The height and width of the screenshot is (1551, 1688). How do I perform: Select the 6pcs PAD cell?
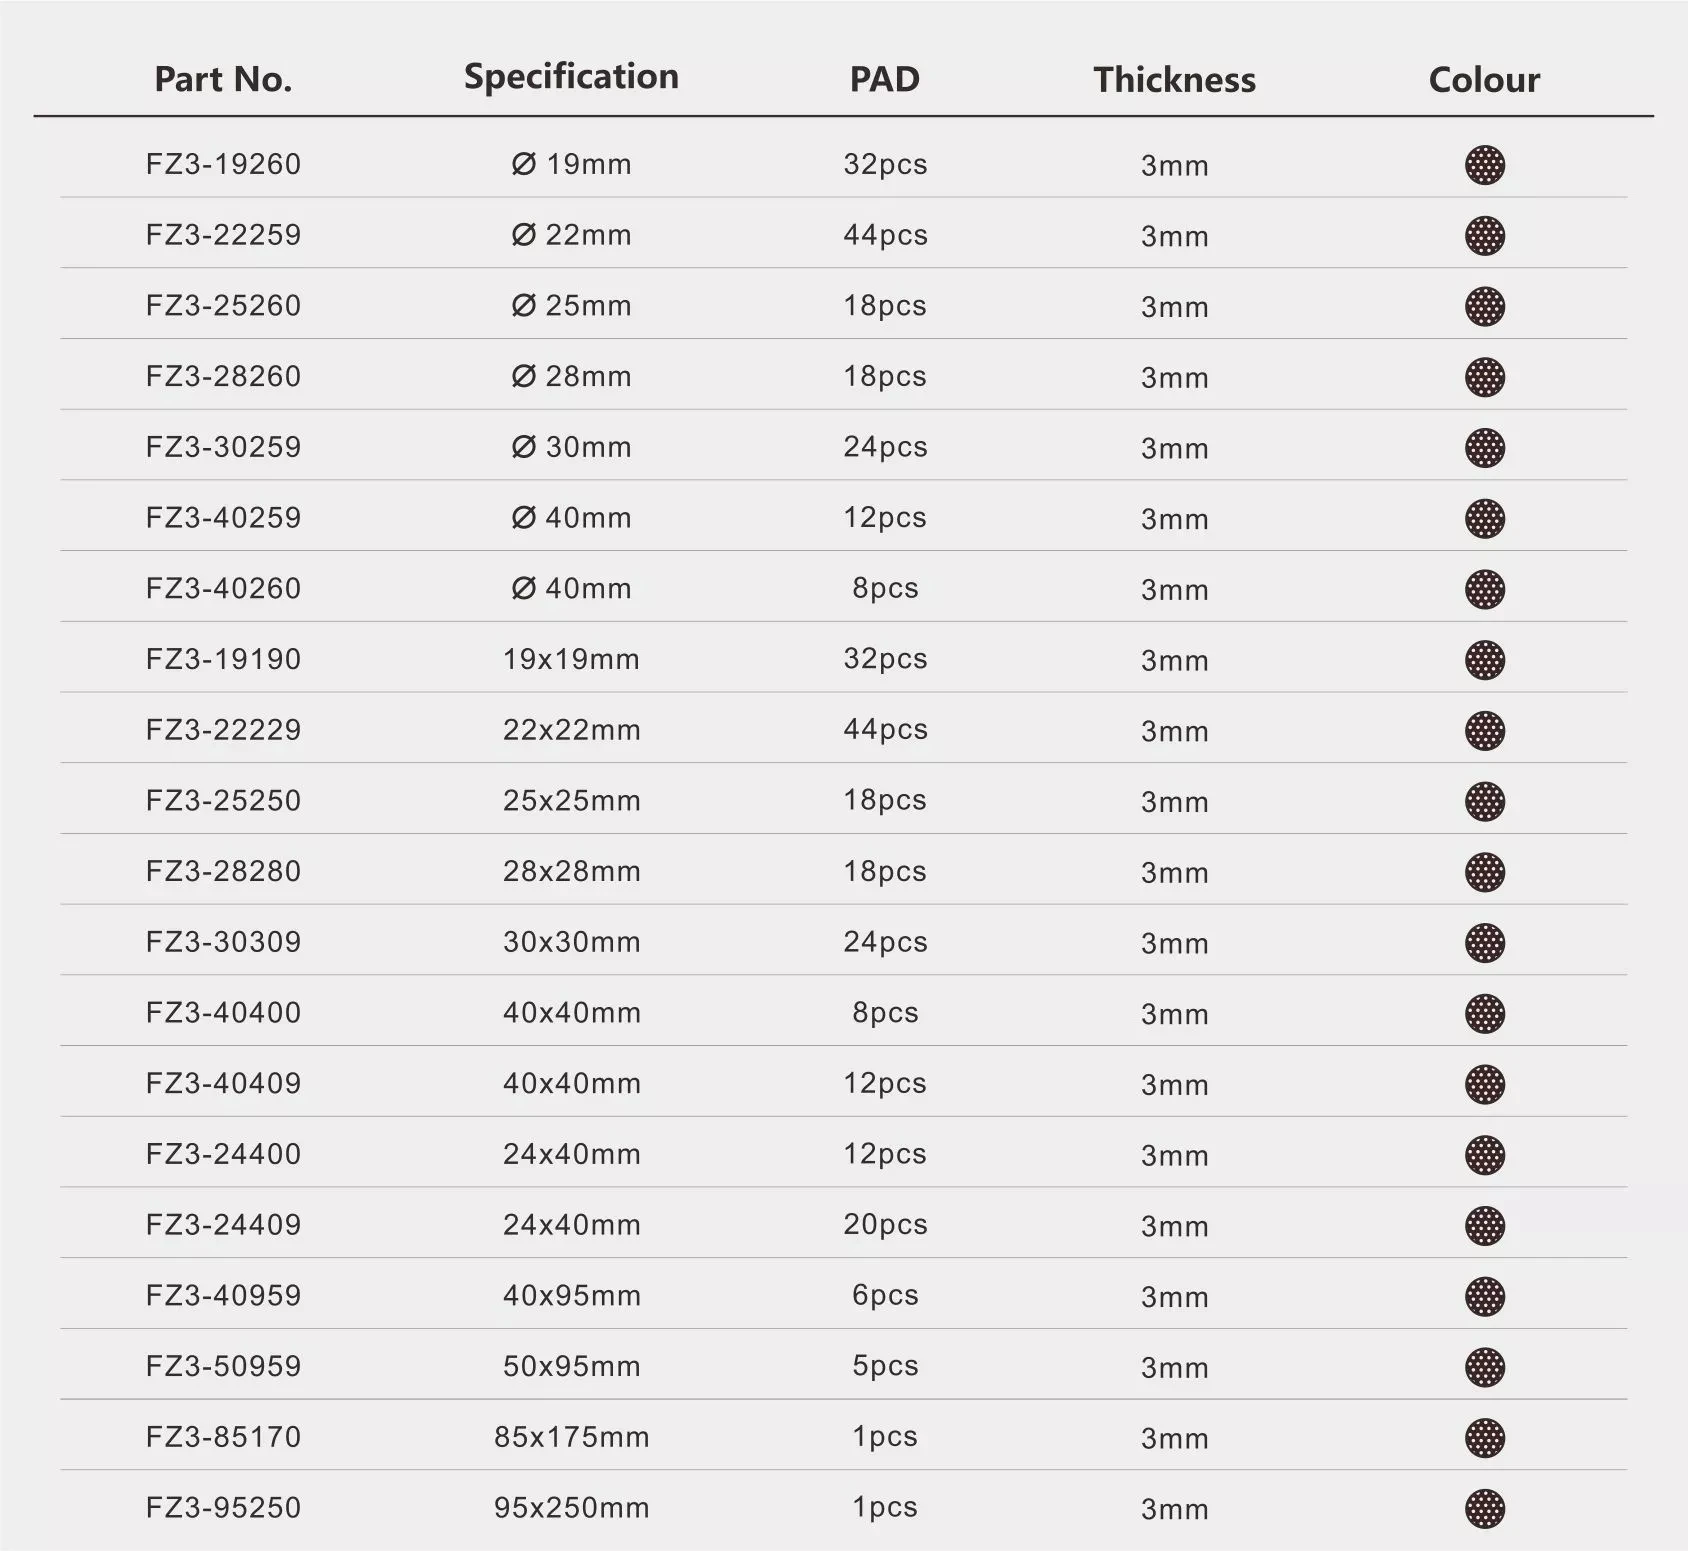point(885,1295)
